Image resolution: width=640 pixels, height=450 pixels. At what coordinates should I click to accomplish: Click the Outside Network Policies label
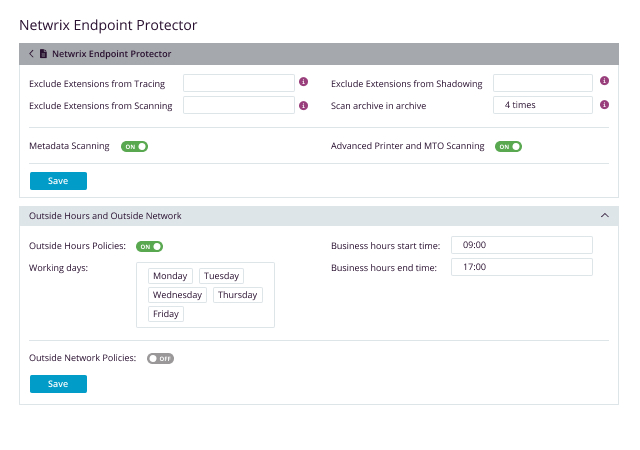point(82,358)
